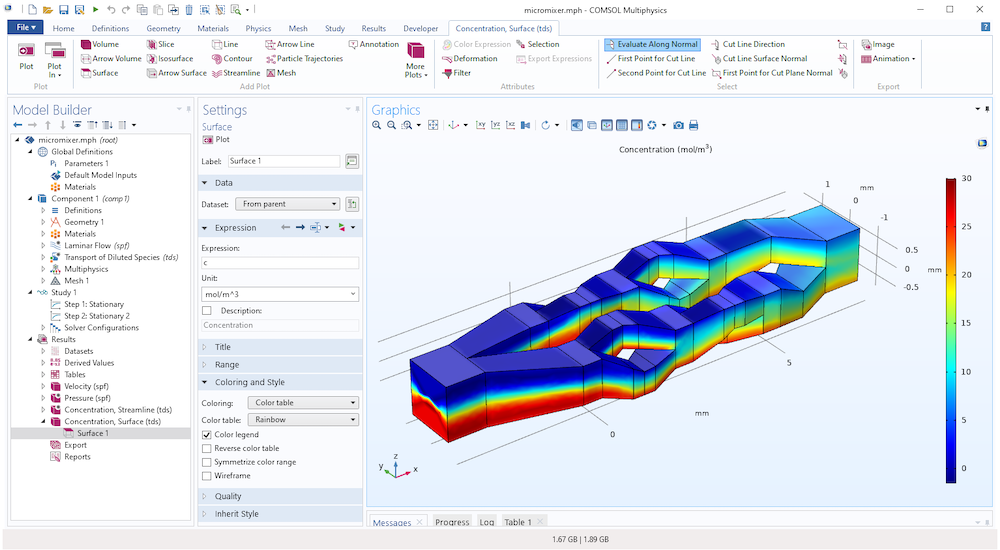
Task: Toggle Evaluate Along Normal
Action: click(652, 44)
